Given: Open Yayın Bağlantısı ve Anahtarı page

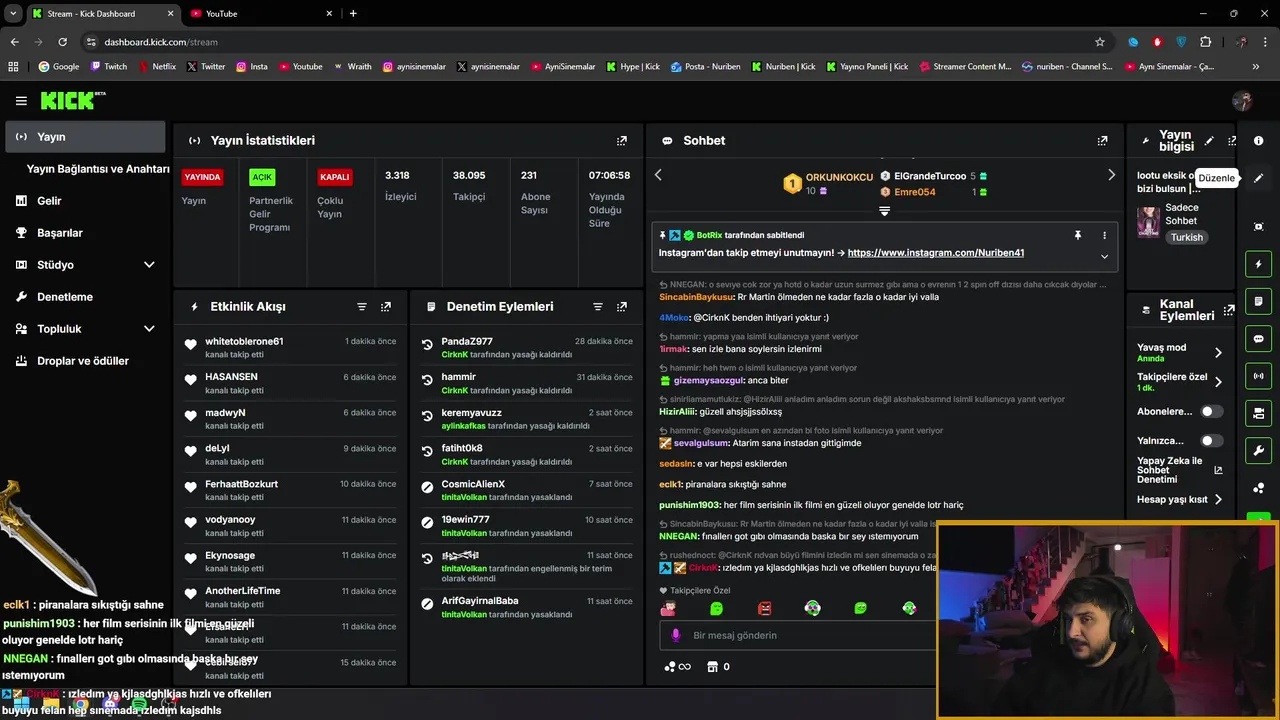Looking at the screenshot, I should coord(98,169).
